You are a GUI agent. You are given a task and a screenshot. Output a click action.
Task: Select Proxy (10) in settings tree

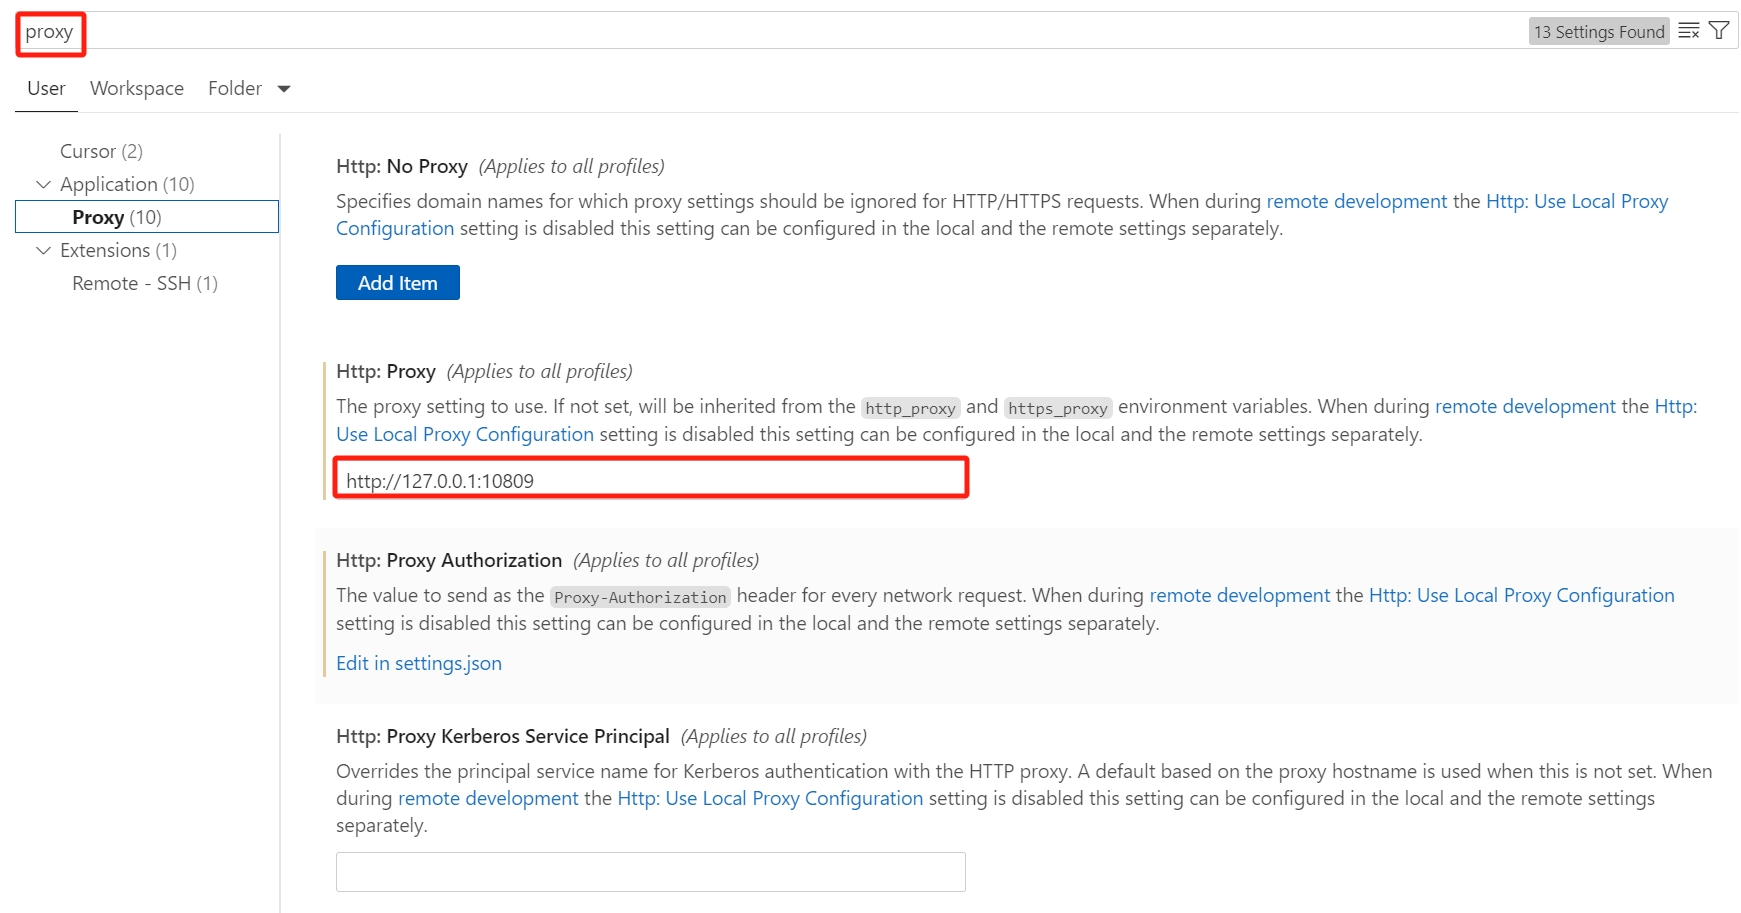click(x=116, y=217)
